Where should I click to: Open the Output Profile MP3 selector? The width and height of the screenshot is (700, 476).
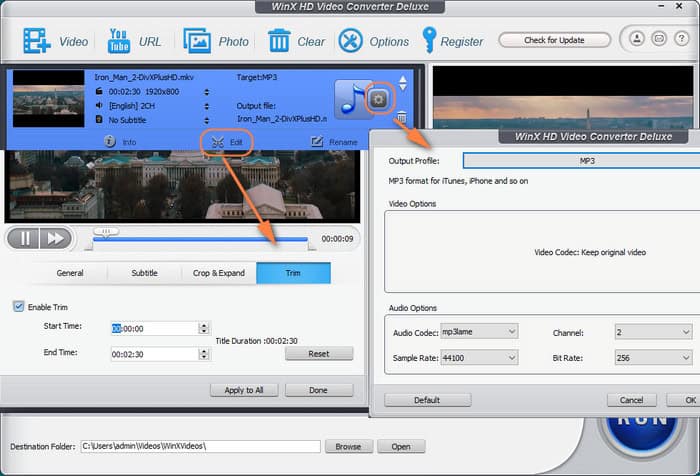581,161
